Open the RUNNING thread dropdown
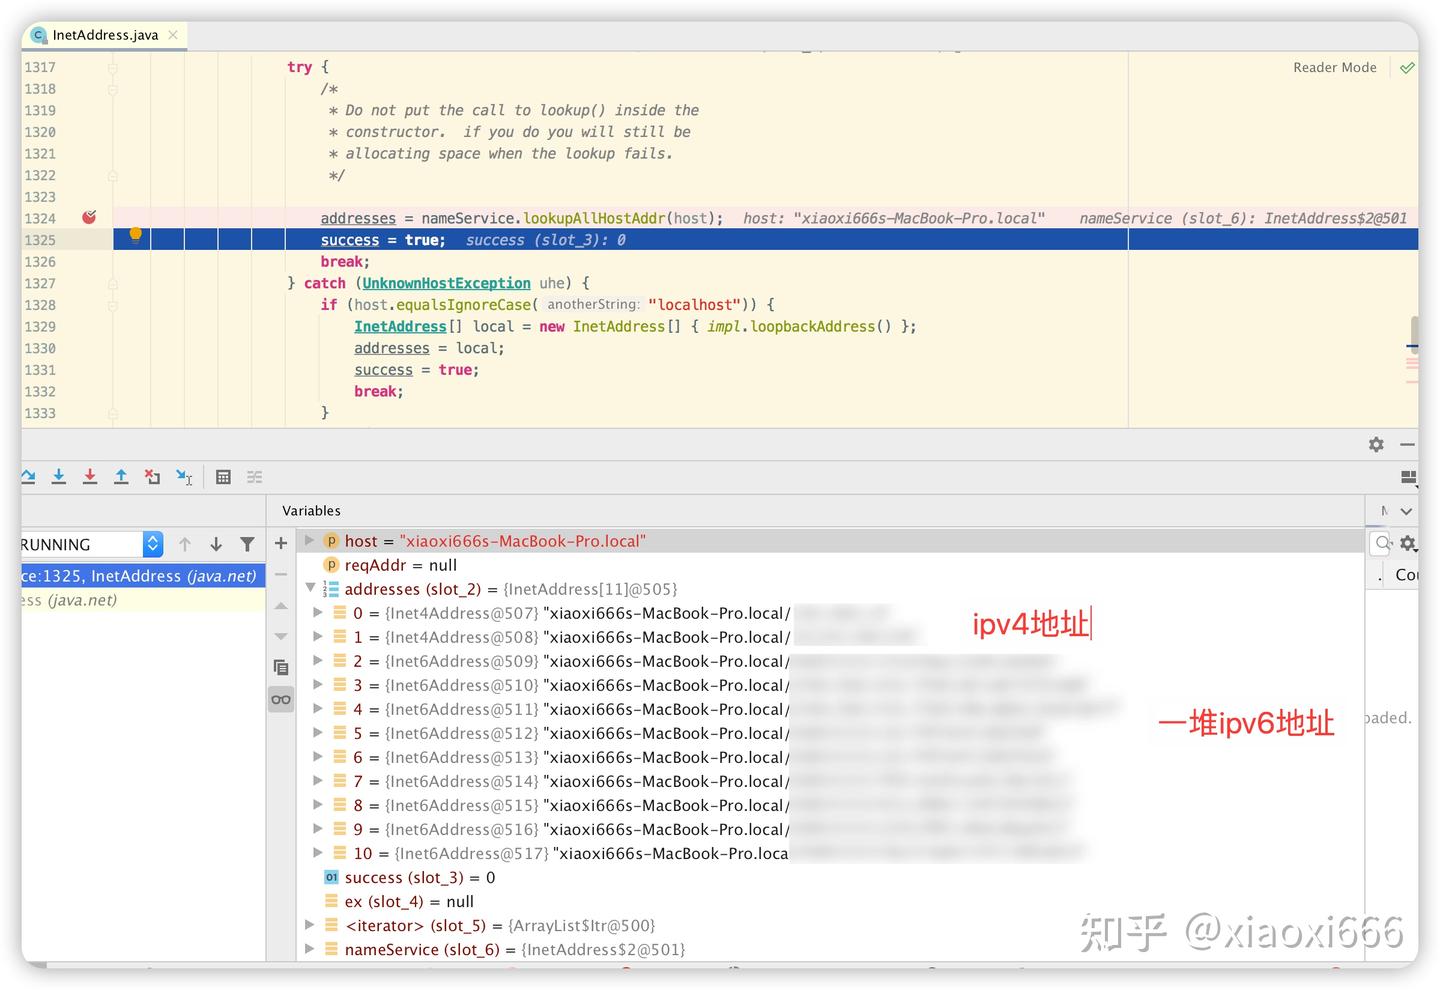 pyautogui.click(x=151, y=544)
